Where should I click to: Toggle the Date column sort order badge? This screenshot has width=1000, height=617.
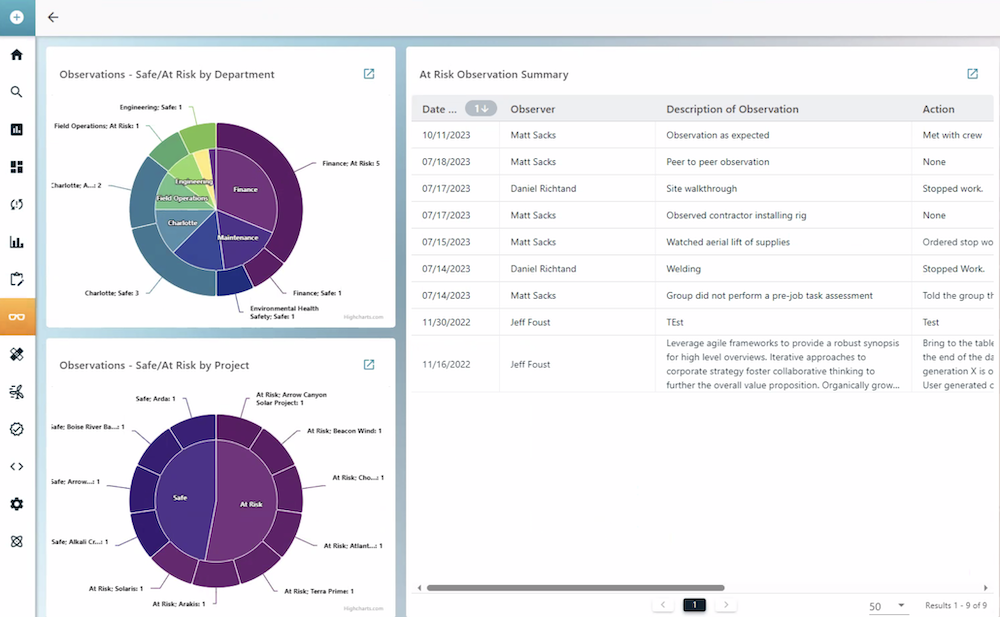[481, 108]
